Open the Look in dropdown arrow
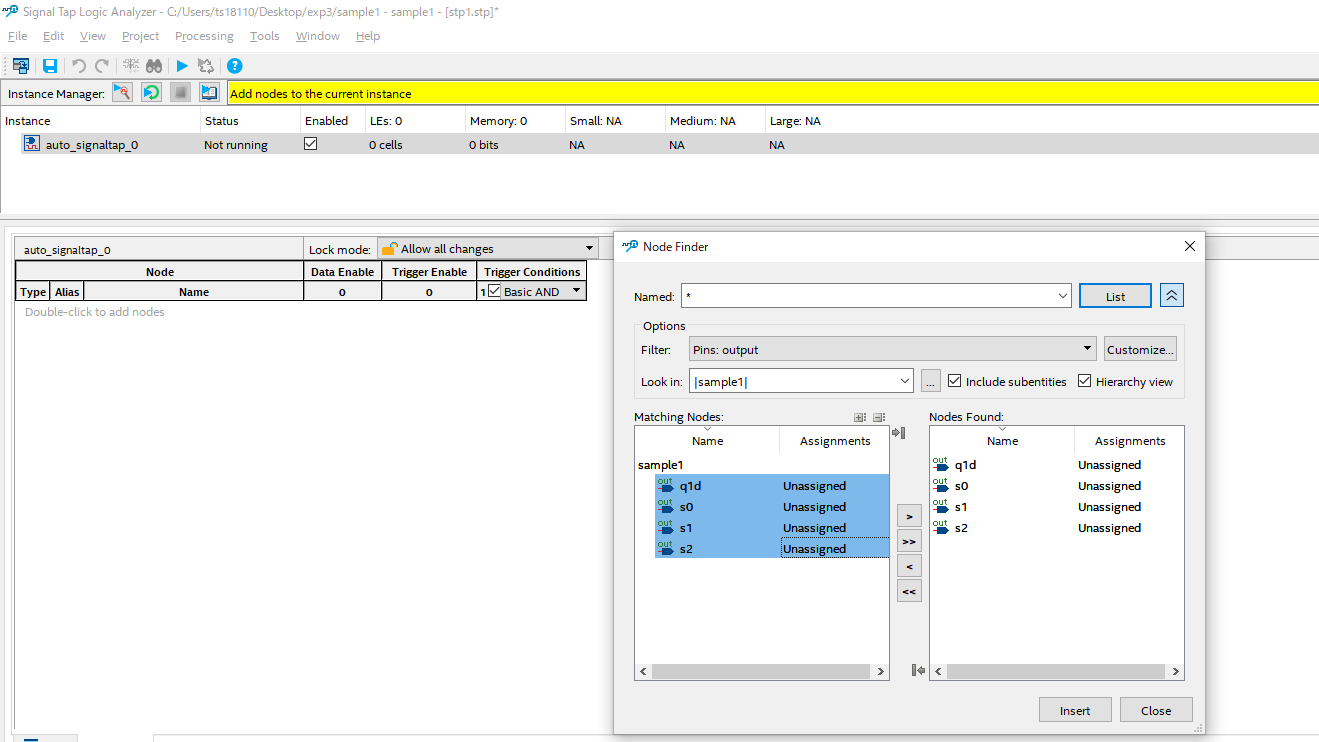This screenshot has height=742, width=1319. (905, 381)
